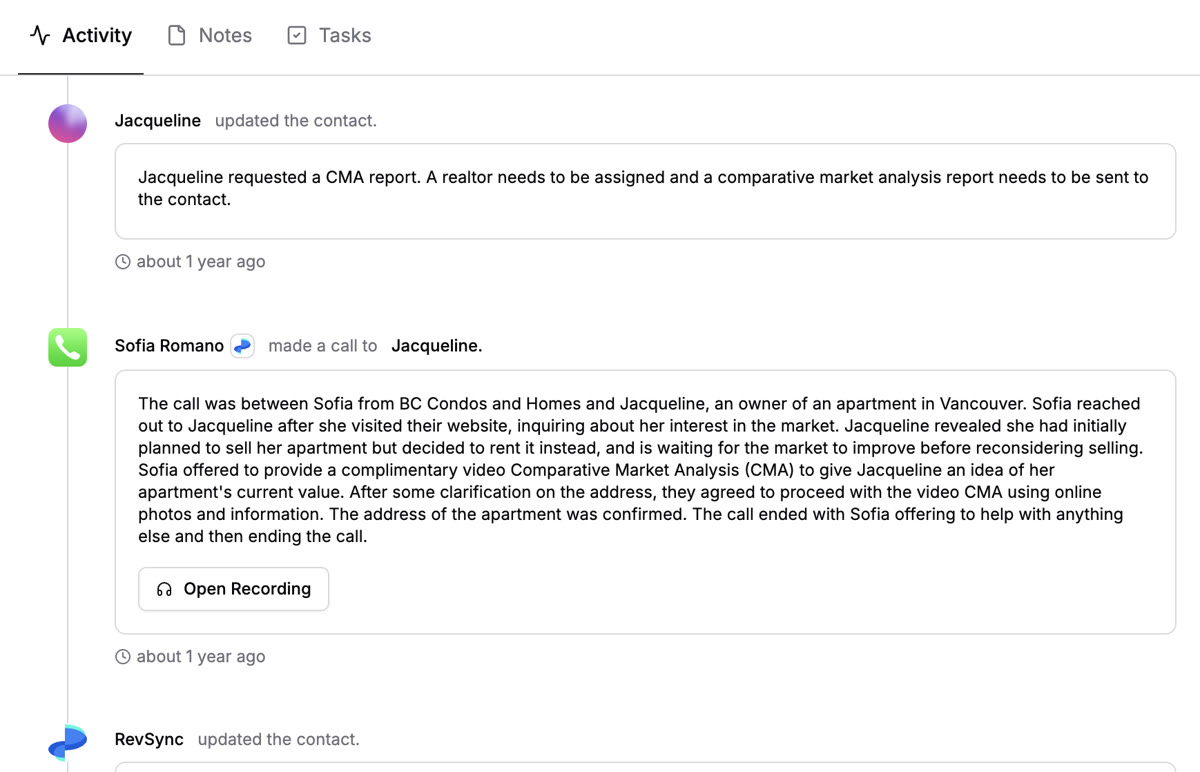Click the badge beside Sofia Romano
The height and width of the screenshot is (772, 1200).
pos(242,346)
